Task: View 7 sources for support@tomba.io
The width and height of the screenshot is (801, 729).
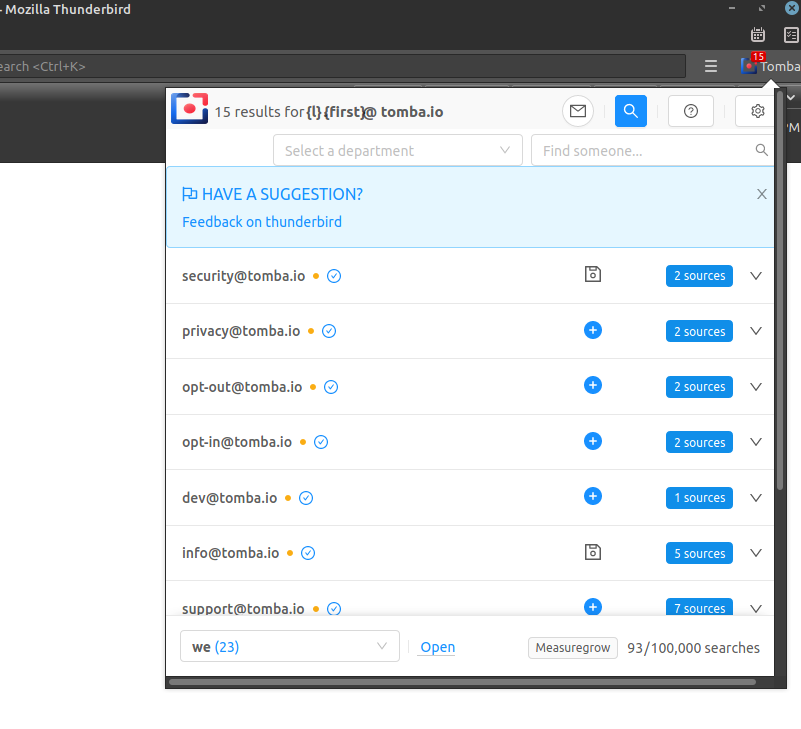Action: 699,606
